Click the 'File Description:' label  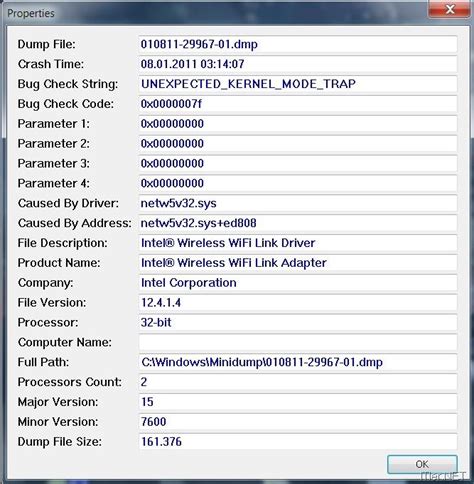[63, 243]
